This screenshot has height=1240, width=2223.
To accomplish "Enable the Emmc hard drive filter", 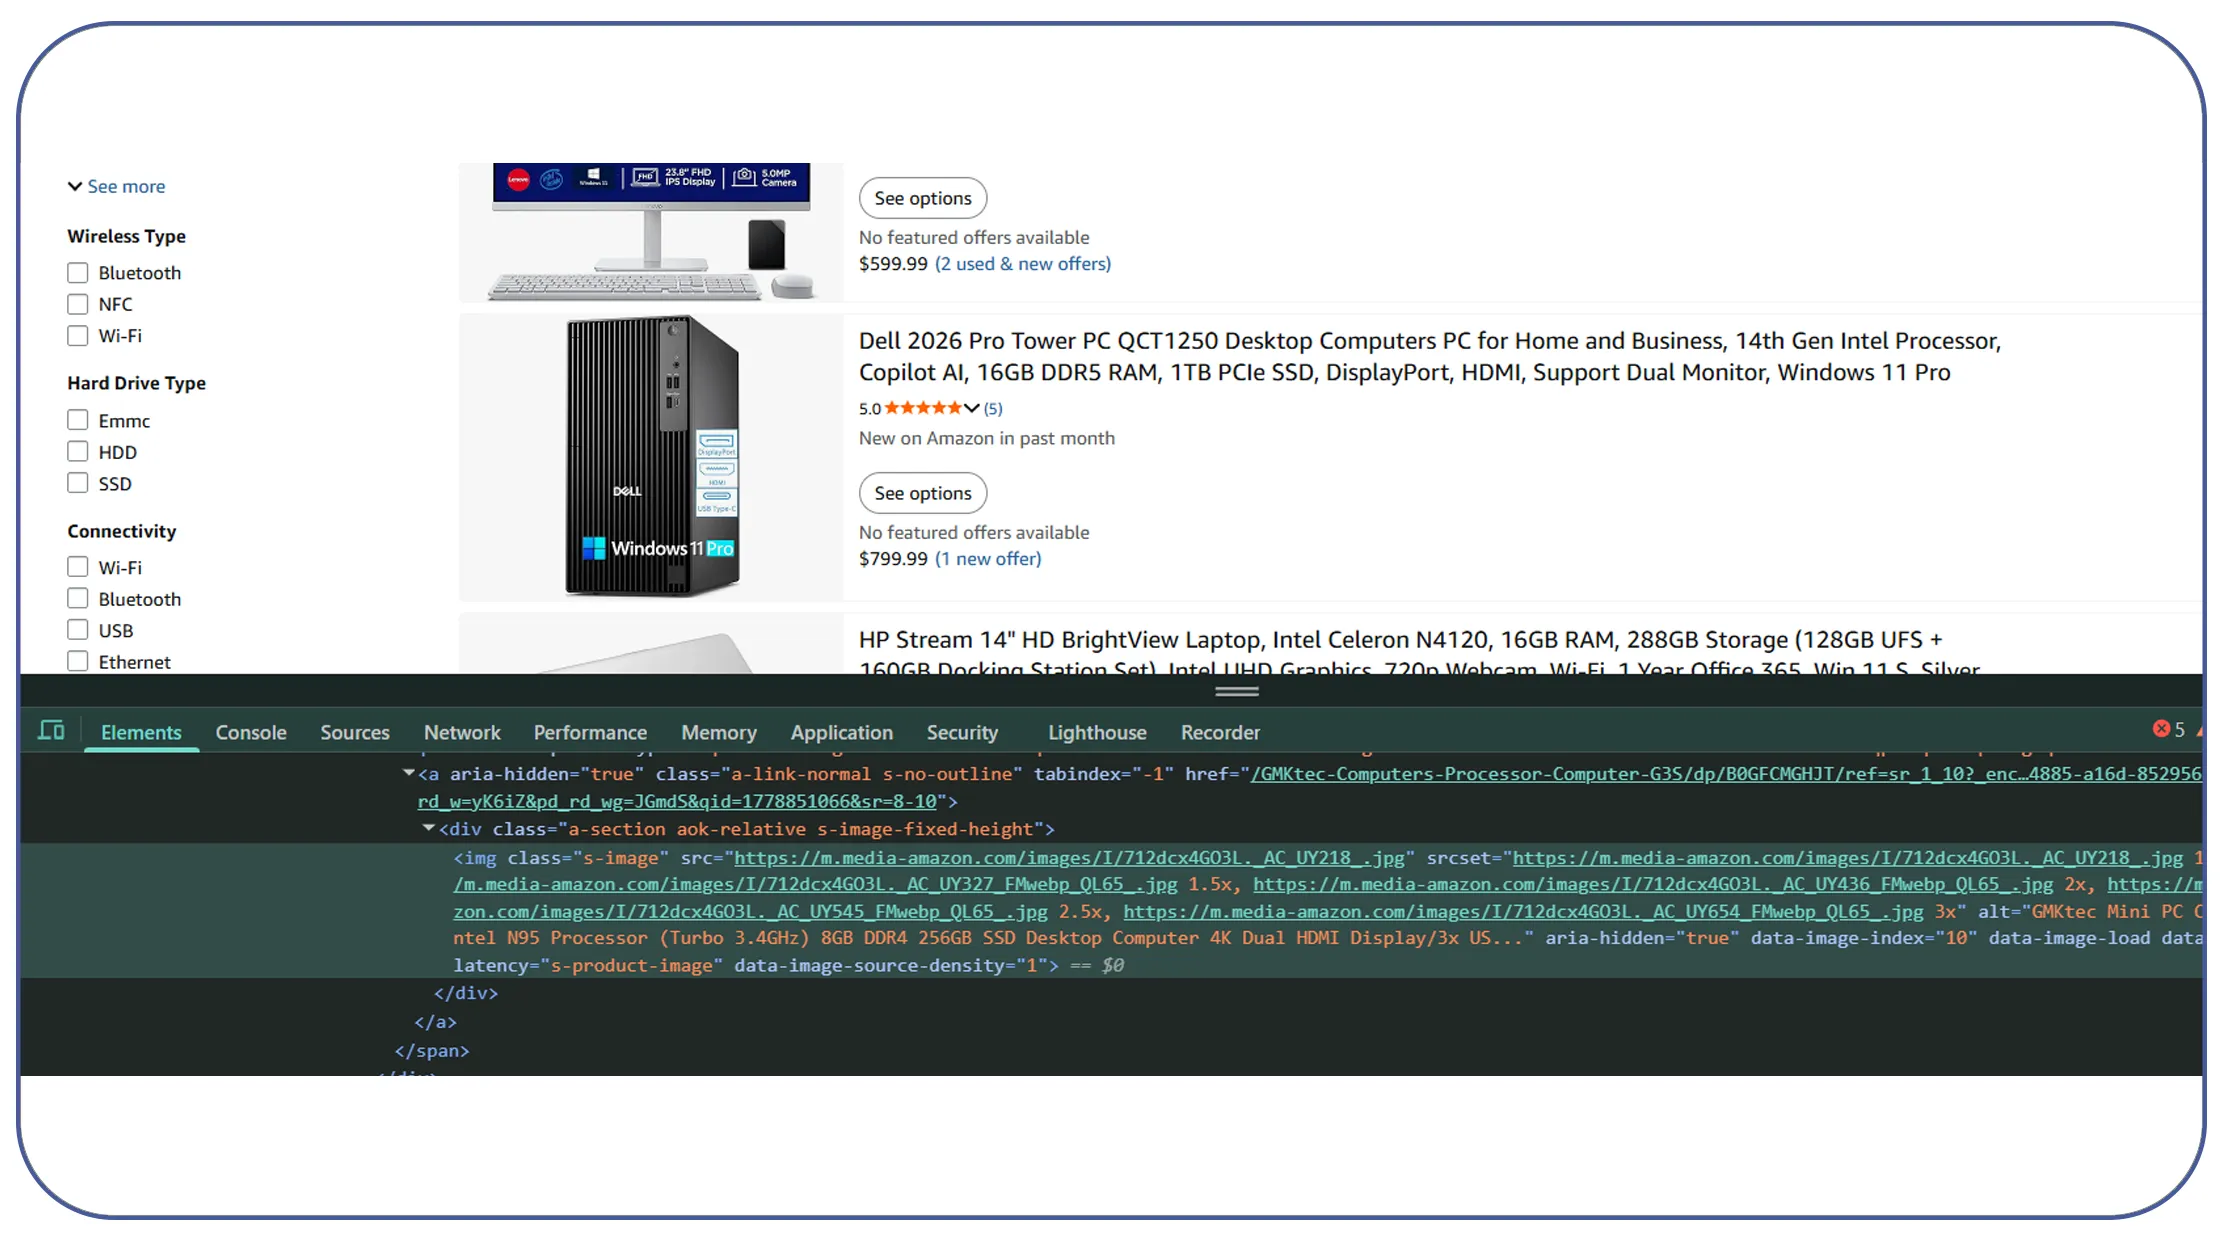I will point(78,420).
